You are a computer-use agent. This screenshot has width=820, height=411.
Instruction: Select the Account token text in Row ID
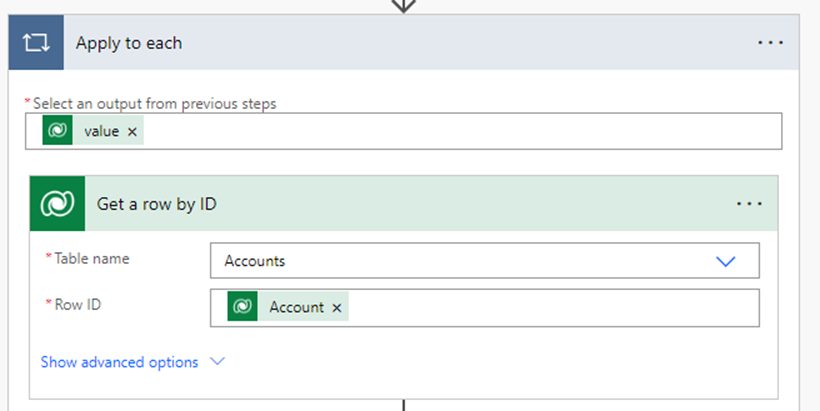click(x=296, y=308)
